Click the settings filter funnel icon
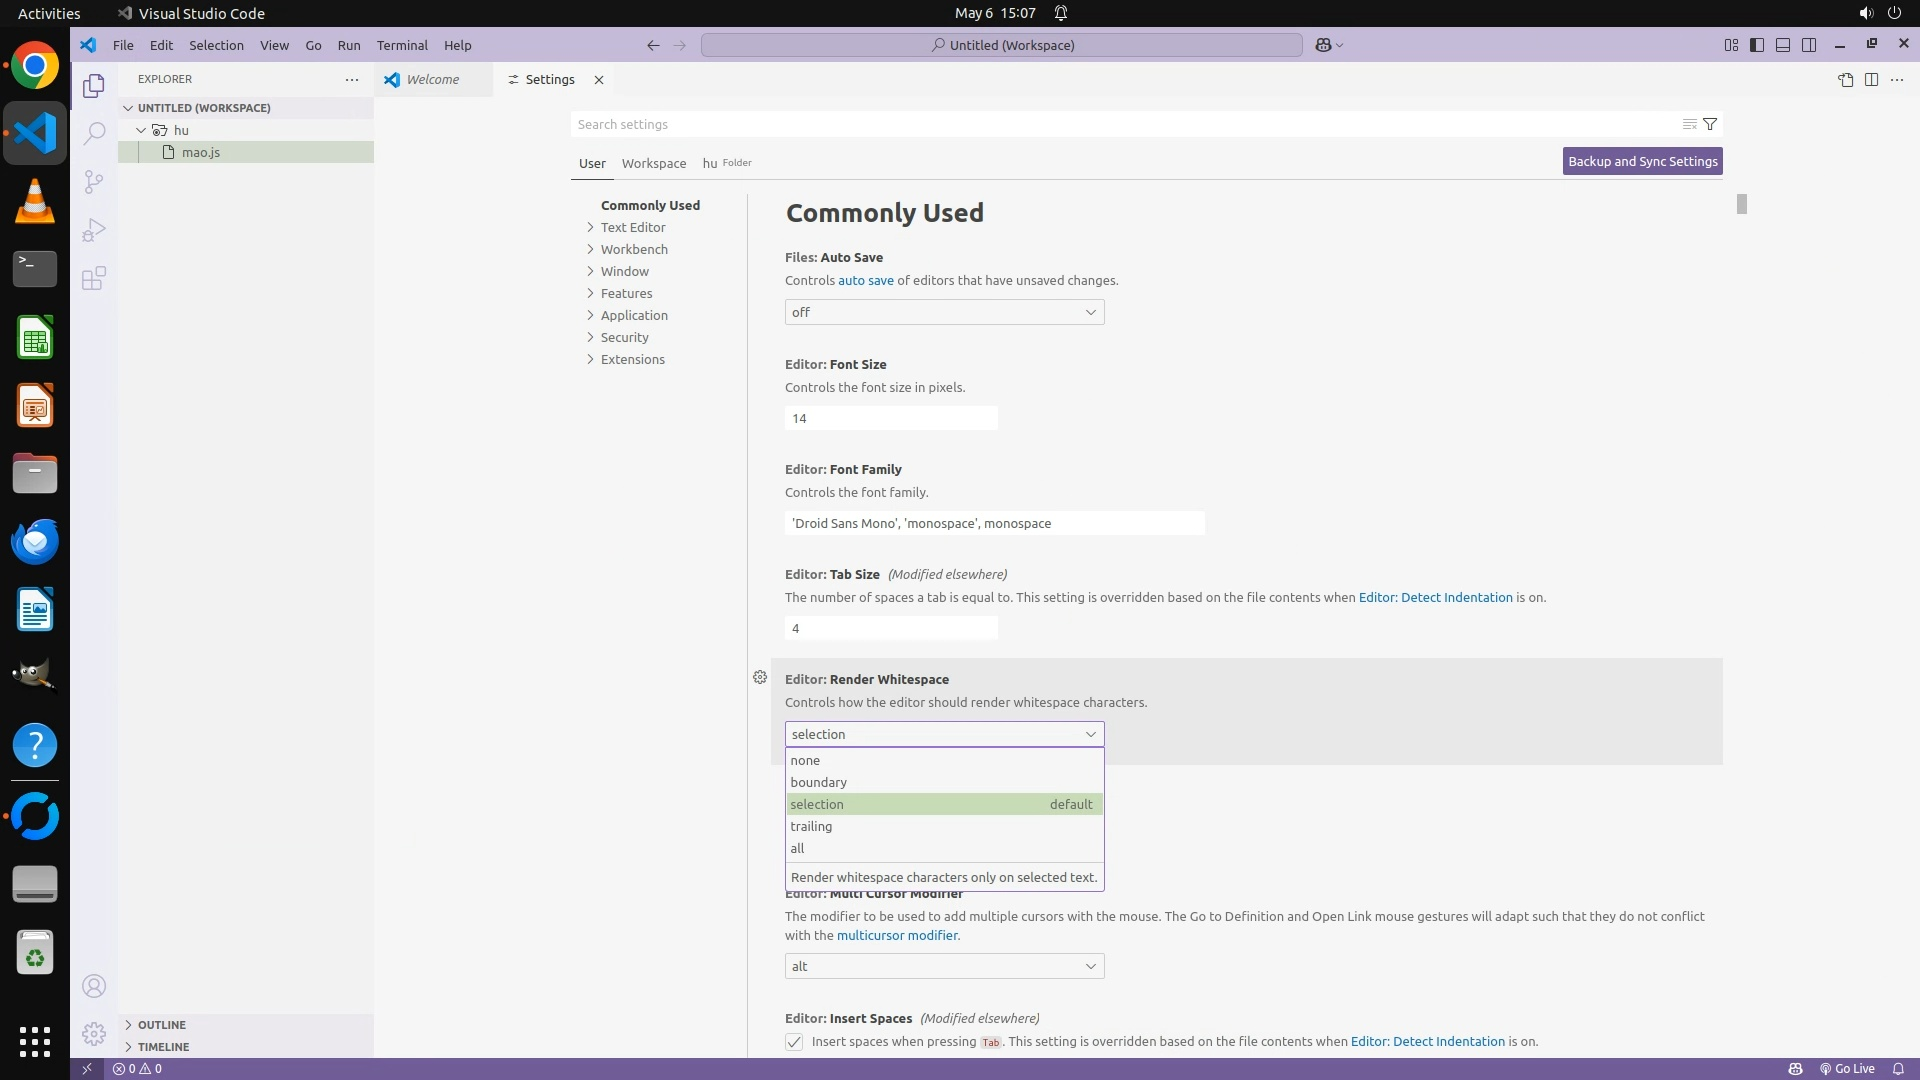 (x=1710, y=124)
